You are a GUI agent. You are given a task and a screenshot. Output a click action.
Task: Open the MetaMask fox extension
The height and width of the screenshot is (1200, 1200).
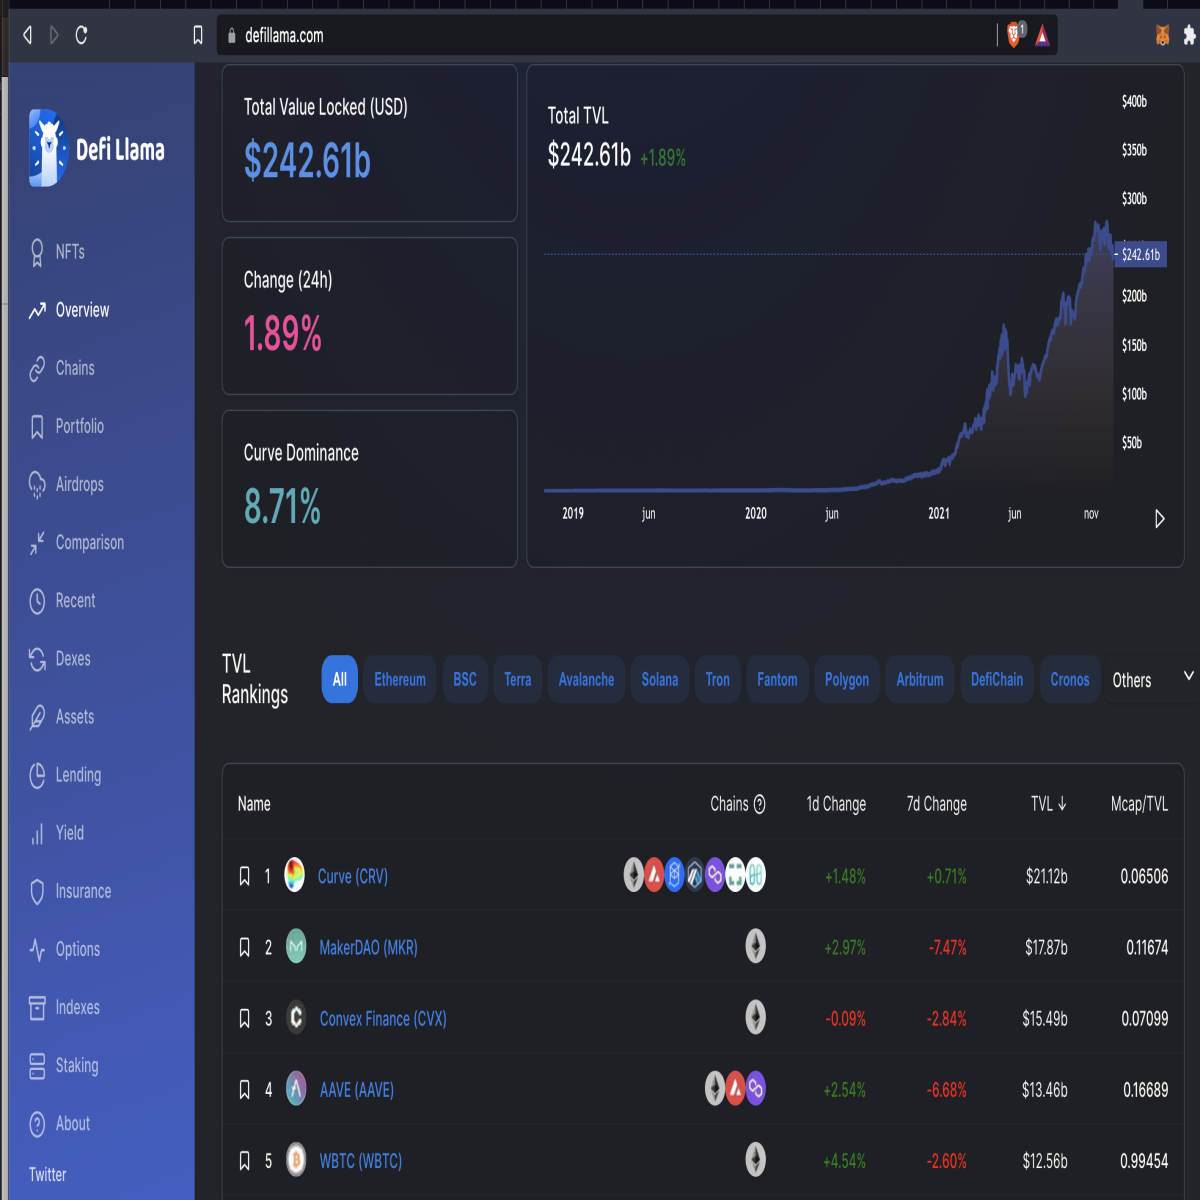1162,35
